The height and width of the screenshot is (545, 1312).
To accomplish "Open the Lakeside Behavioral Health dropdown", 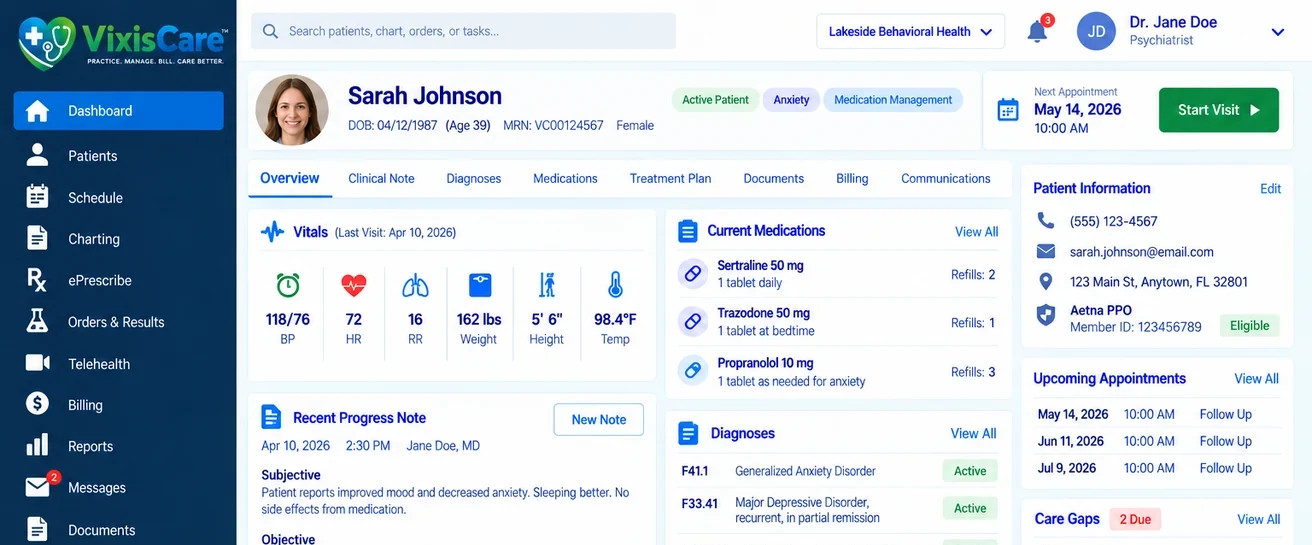I will [x=910, y=32].
